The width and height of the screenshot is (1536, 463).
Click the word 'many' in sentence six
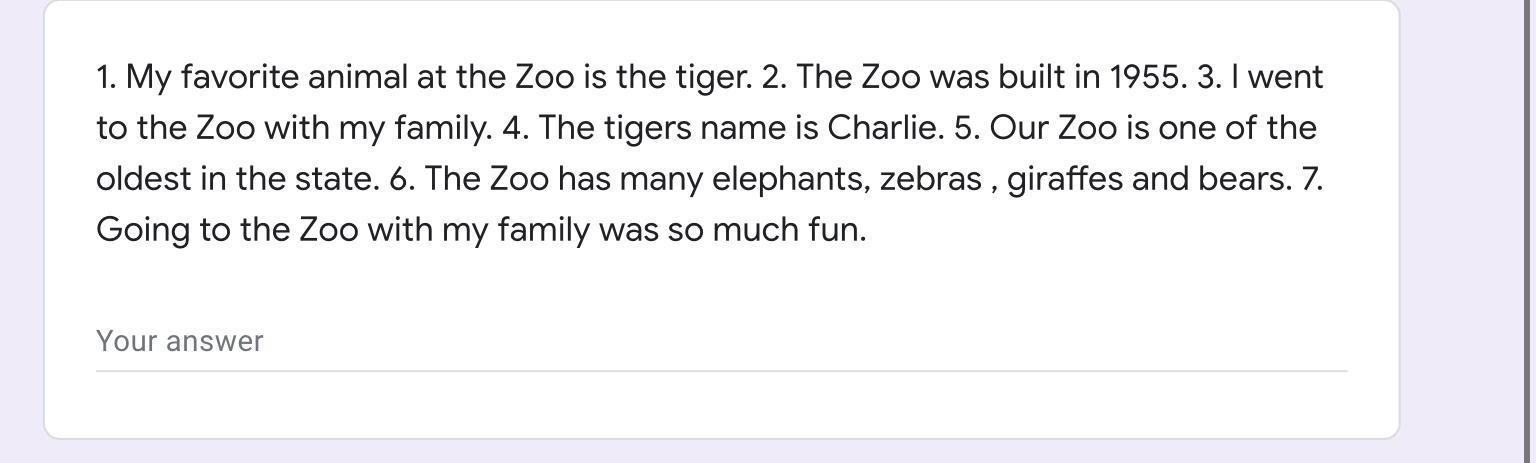click(x=660, y=181)
